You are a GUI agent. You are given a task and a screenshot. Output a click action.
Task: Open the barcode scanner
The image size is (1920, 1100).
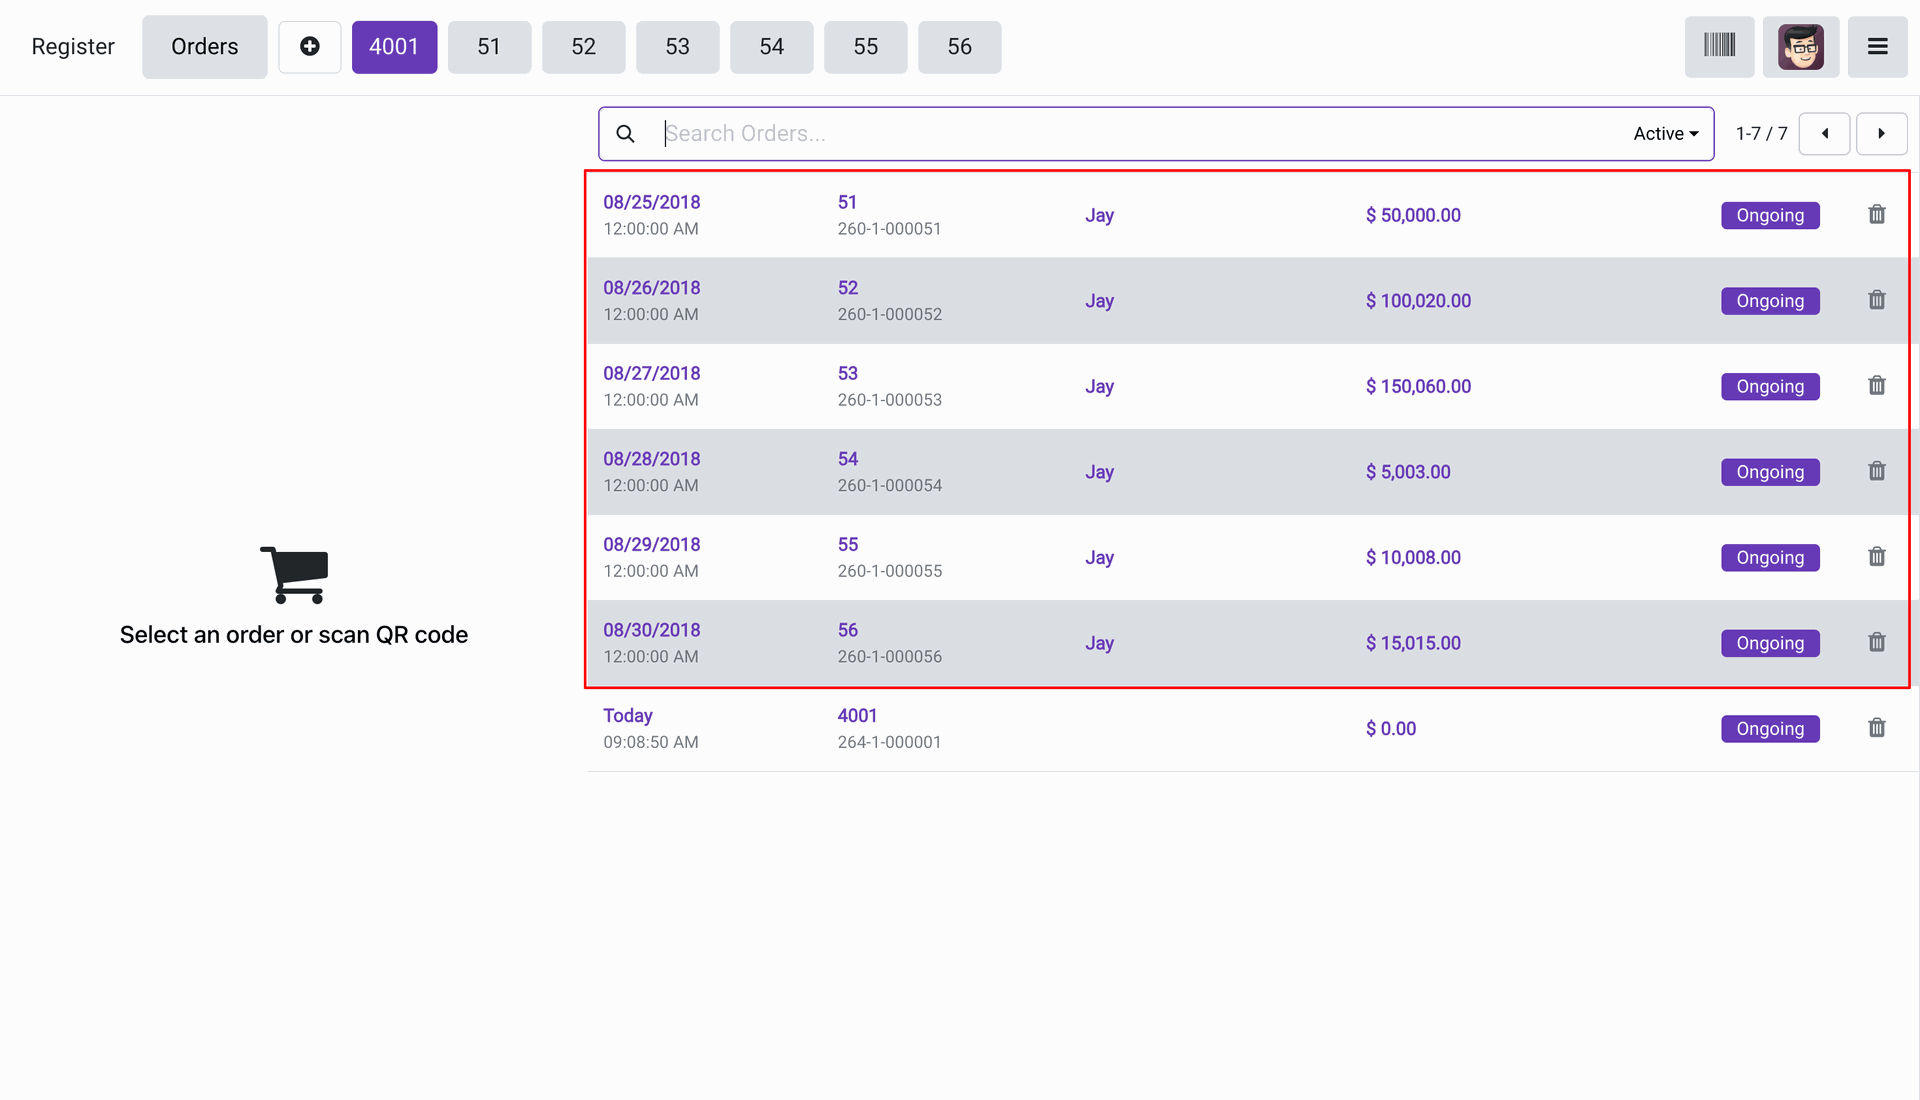click(1719, 46)
